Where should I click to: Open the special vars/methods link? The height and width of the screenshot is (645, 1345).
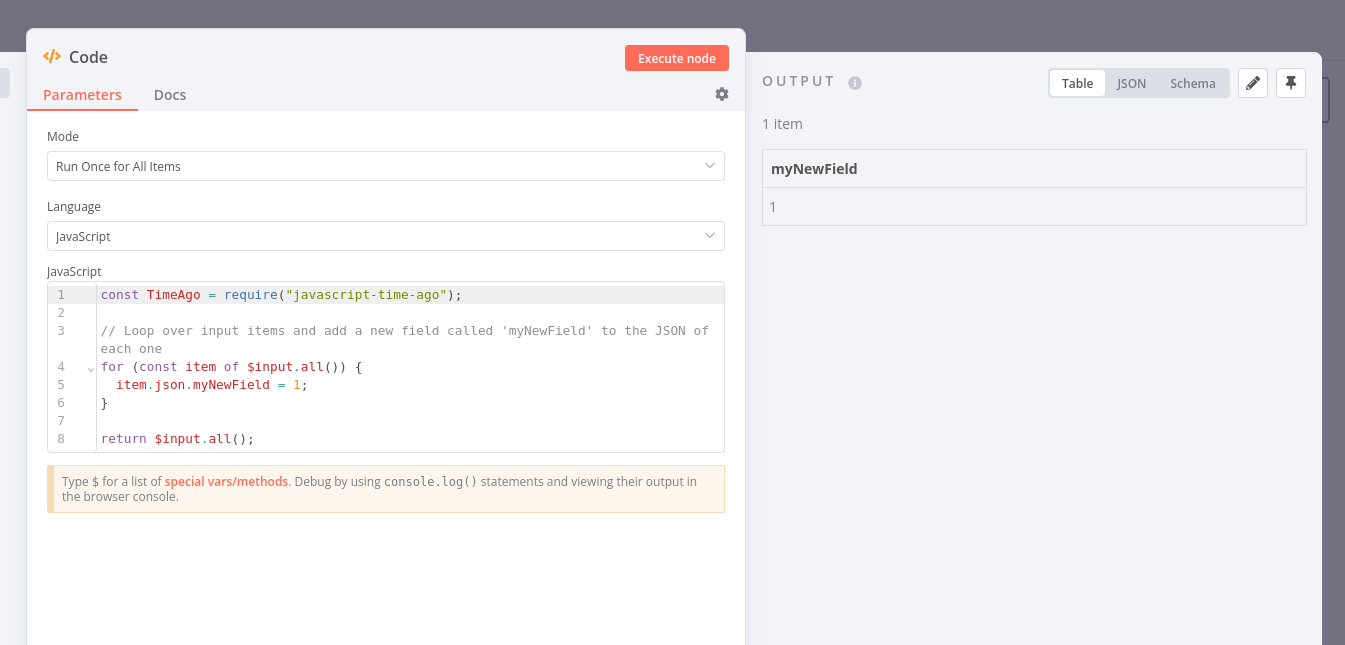[227, 481]
